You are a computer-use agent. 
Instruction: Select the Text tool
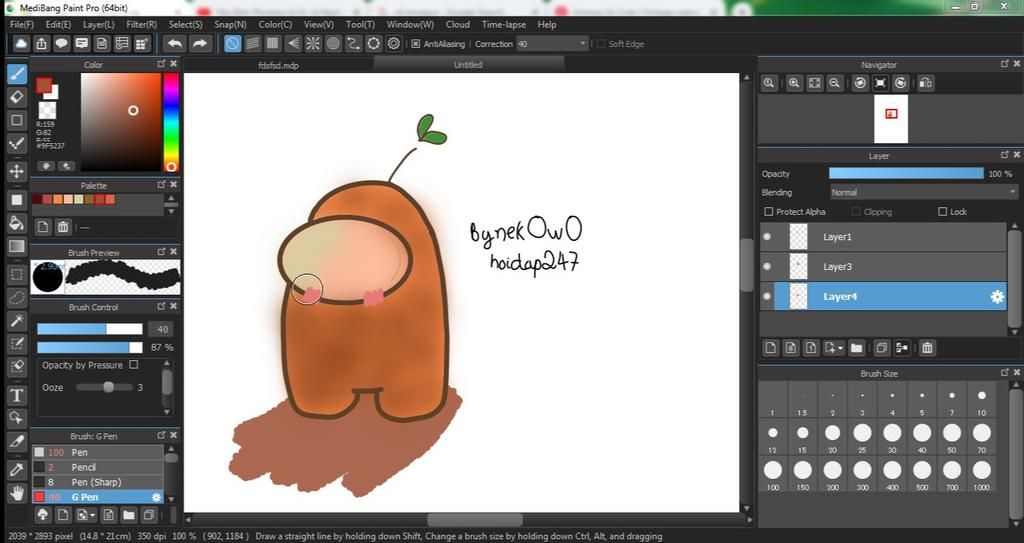(17, 395)
